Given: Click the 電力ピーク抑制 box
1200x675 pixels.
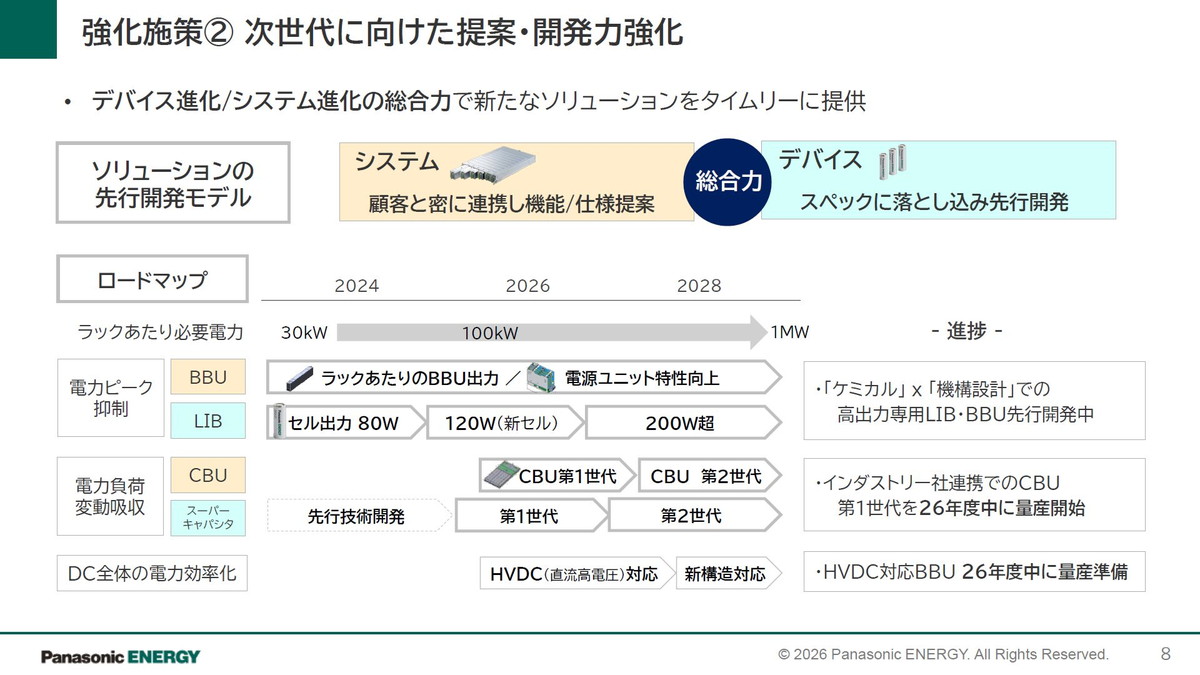Looking at the screenshot, I should pyautogui.click(x=113, y=398).
